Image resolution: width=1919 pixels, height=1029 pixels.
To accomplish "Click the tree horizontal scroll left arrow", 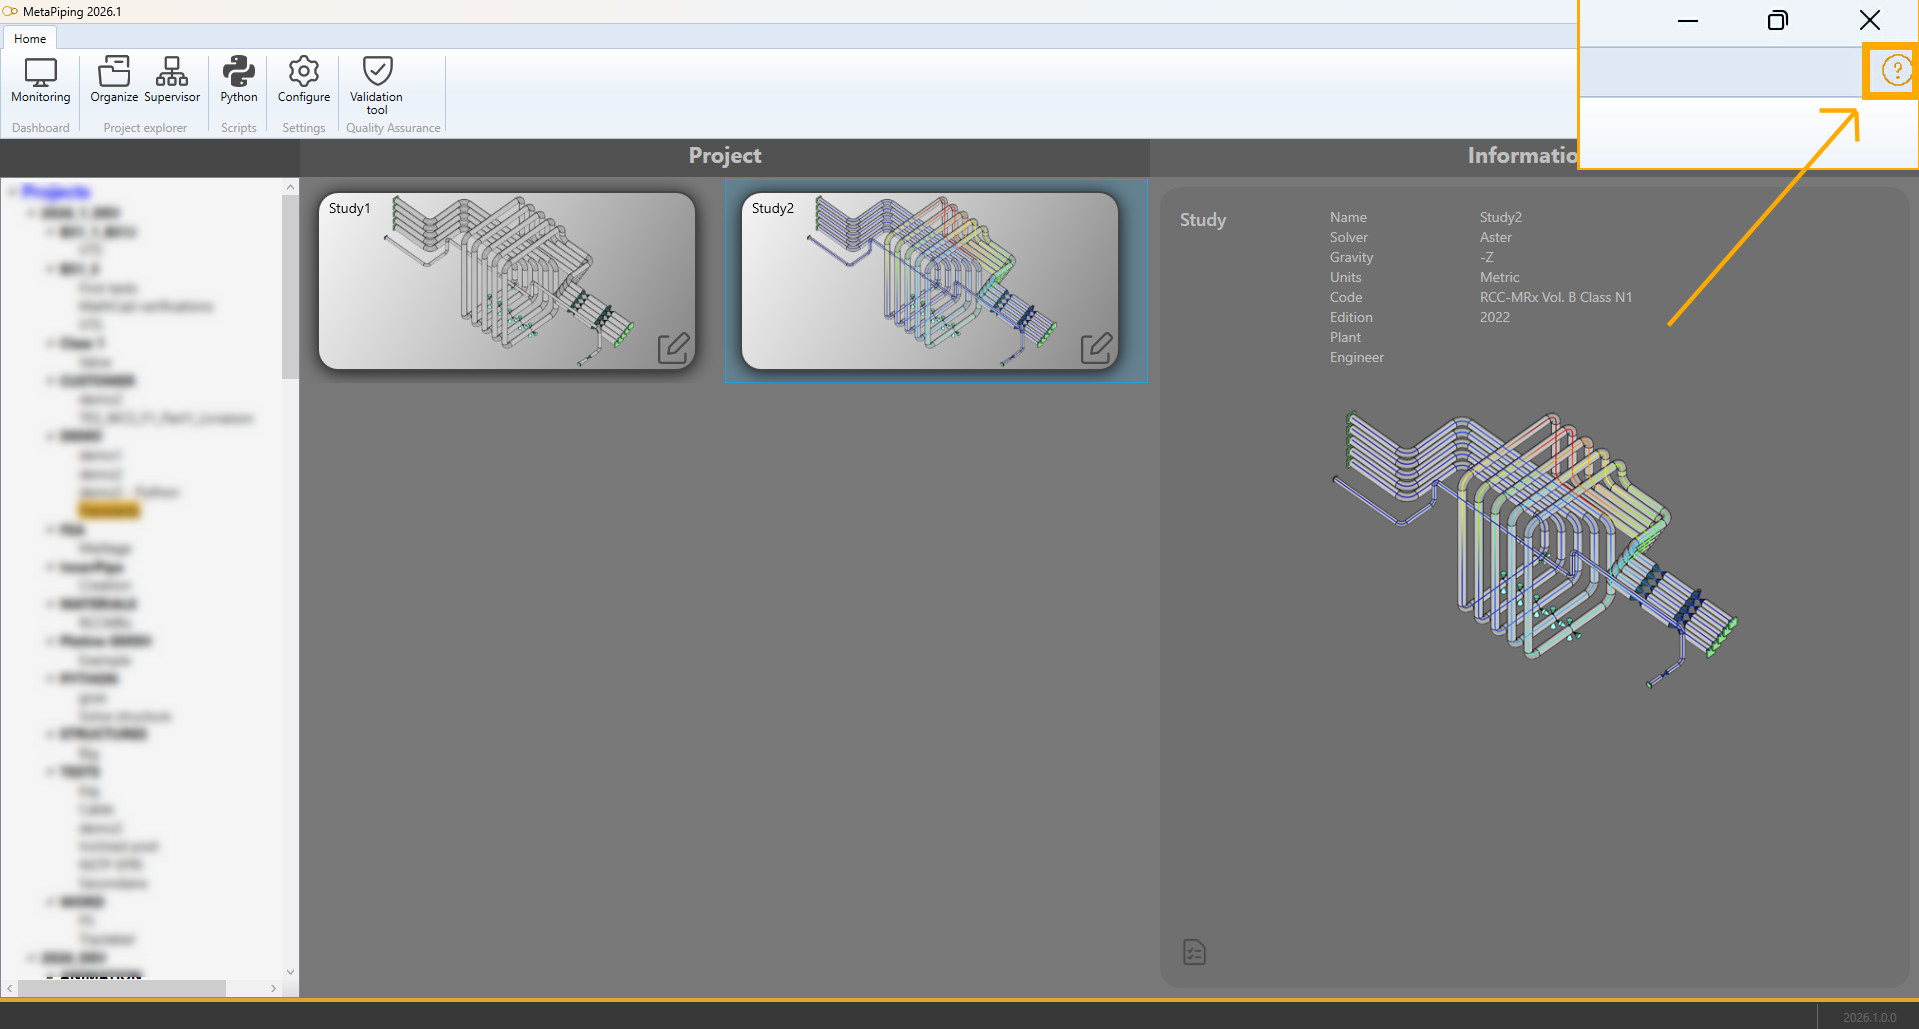I will (10, 988).
